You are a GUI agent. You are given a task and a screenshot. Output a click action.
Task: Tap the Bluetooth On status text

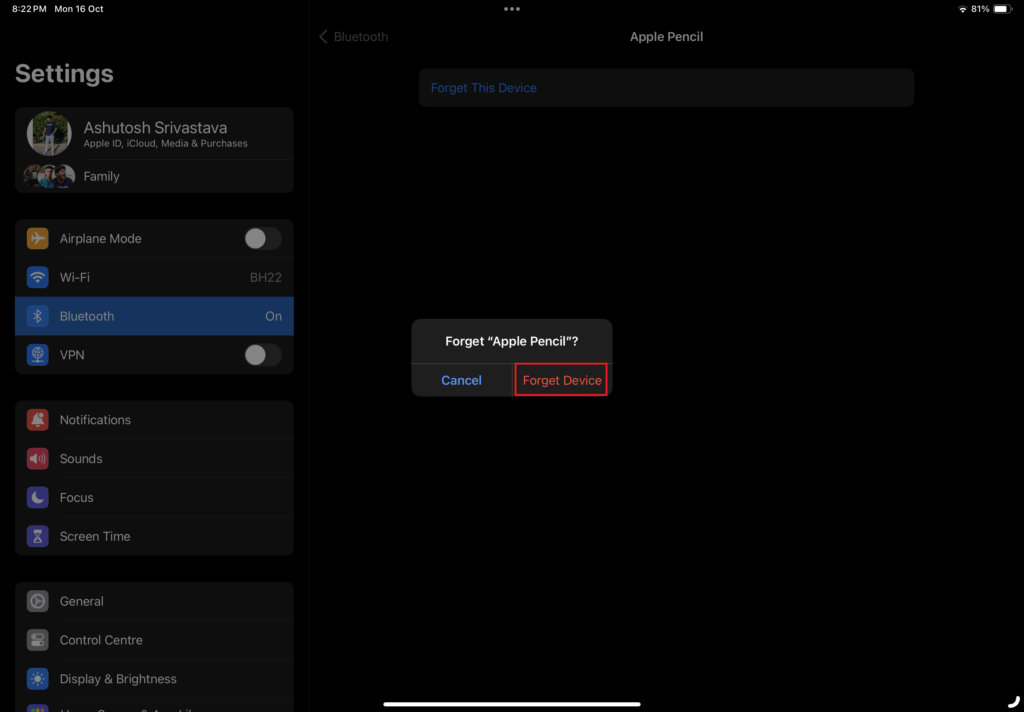274,316
